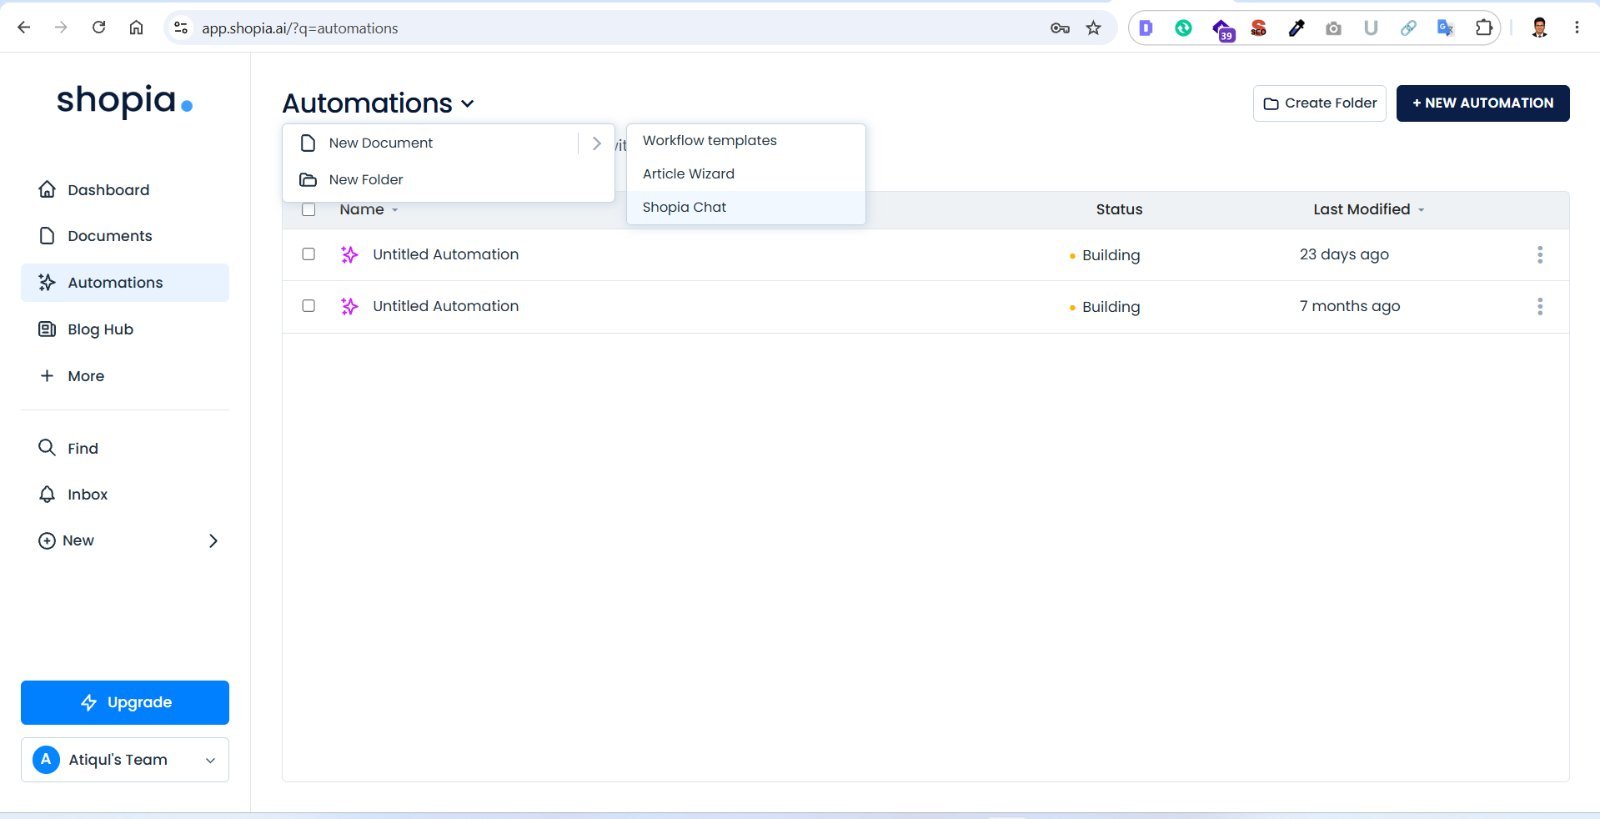This screenshot has width=1600, height=819.
Task: Click Building status in the 23 days ago row
Action: pos(1105,255)
